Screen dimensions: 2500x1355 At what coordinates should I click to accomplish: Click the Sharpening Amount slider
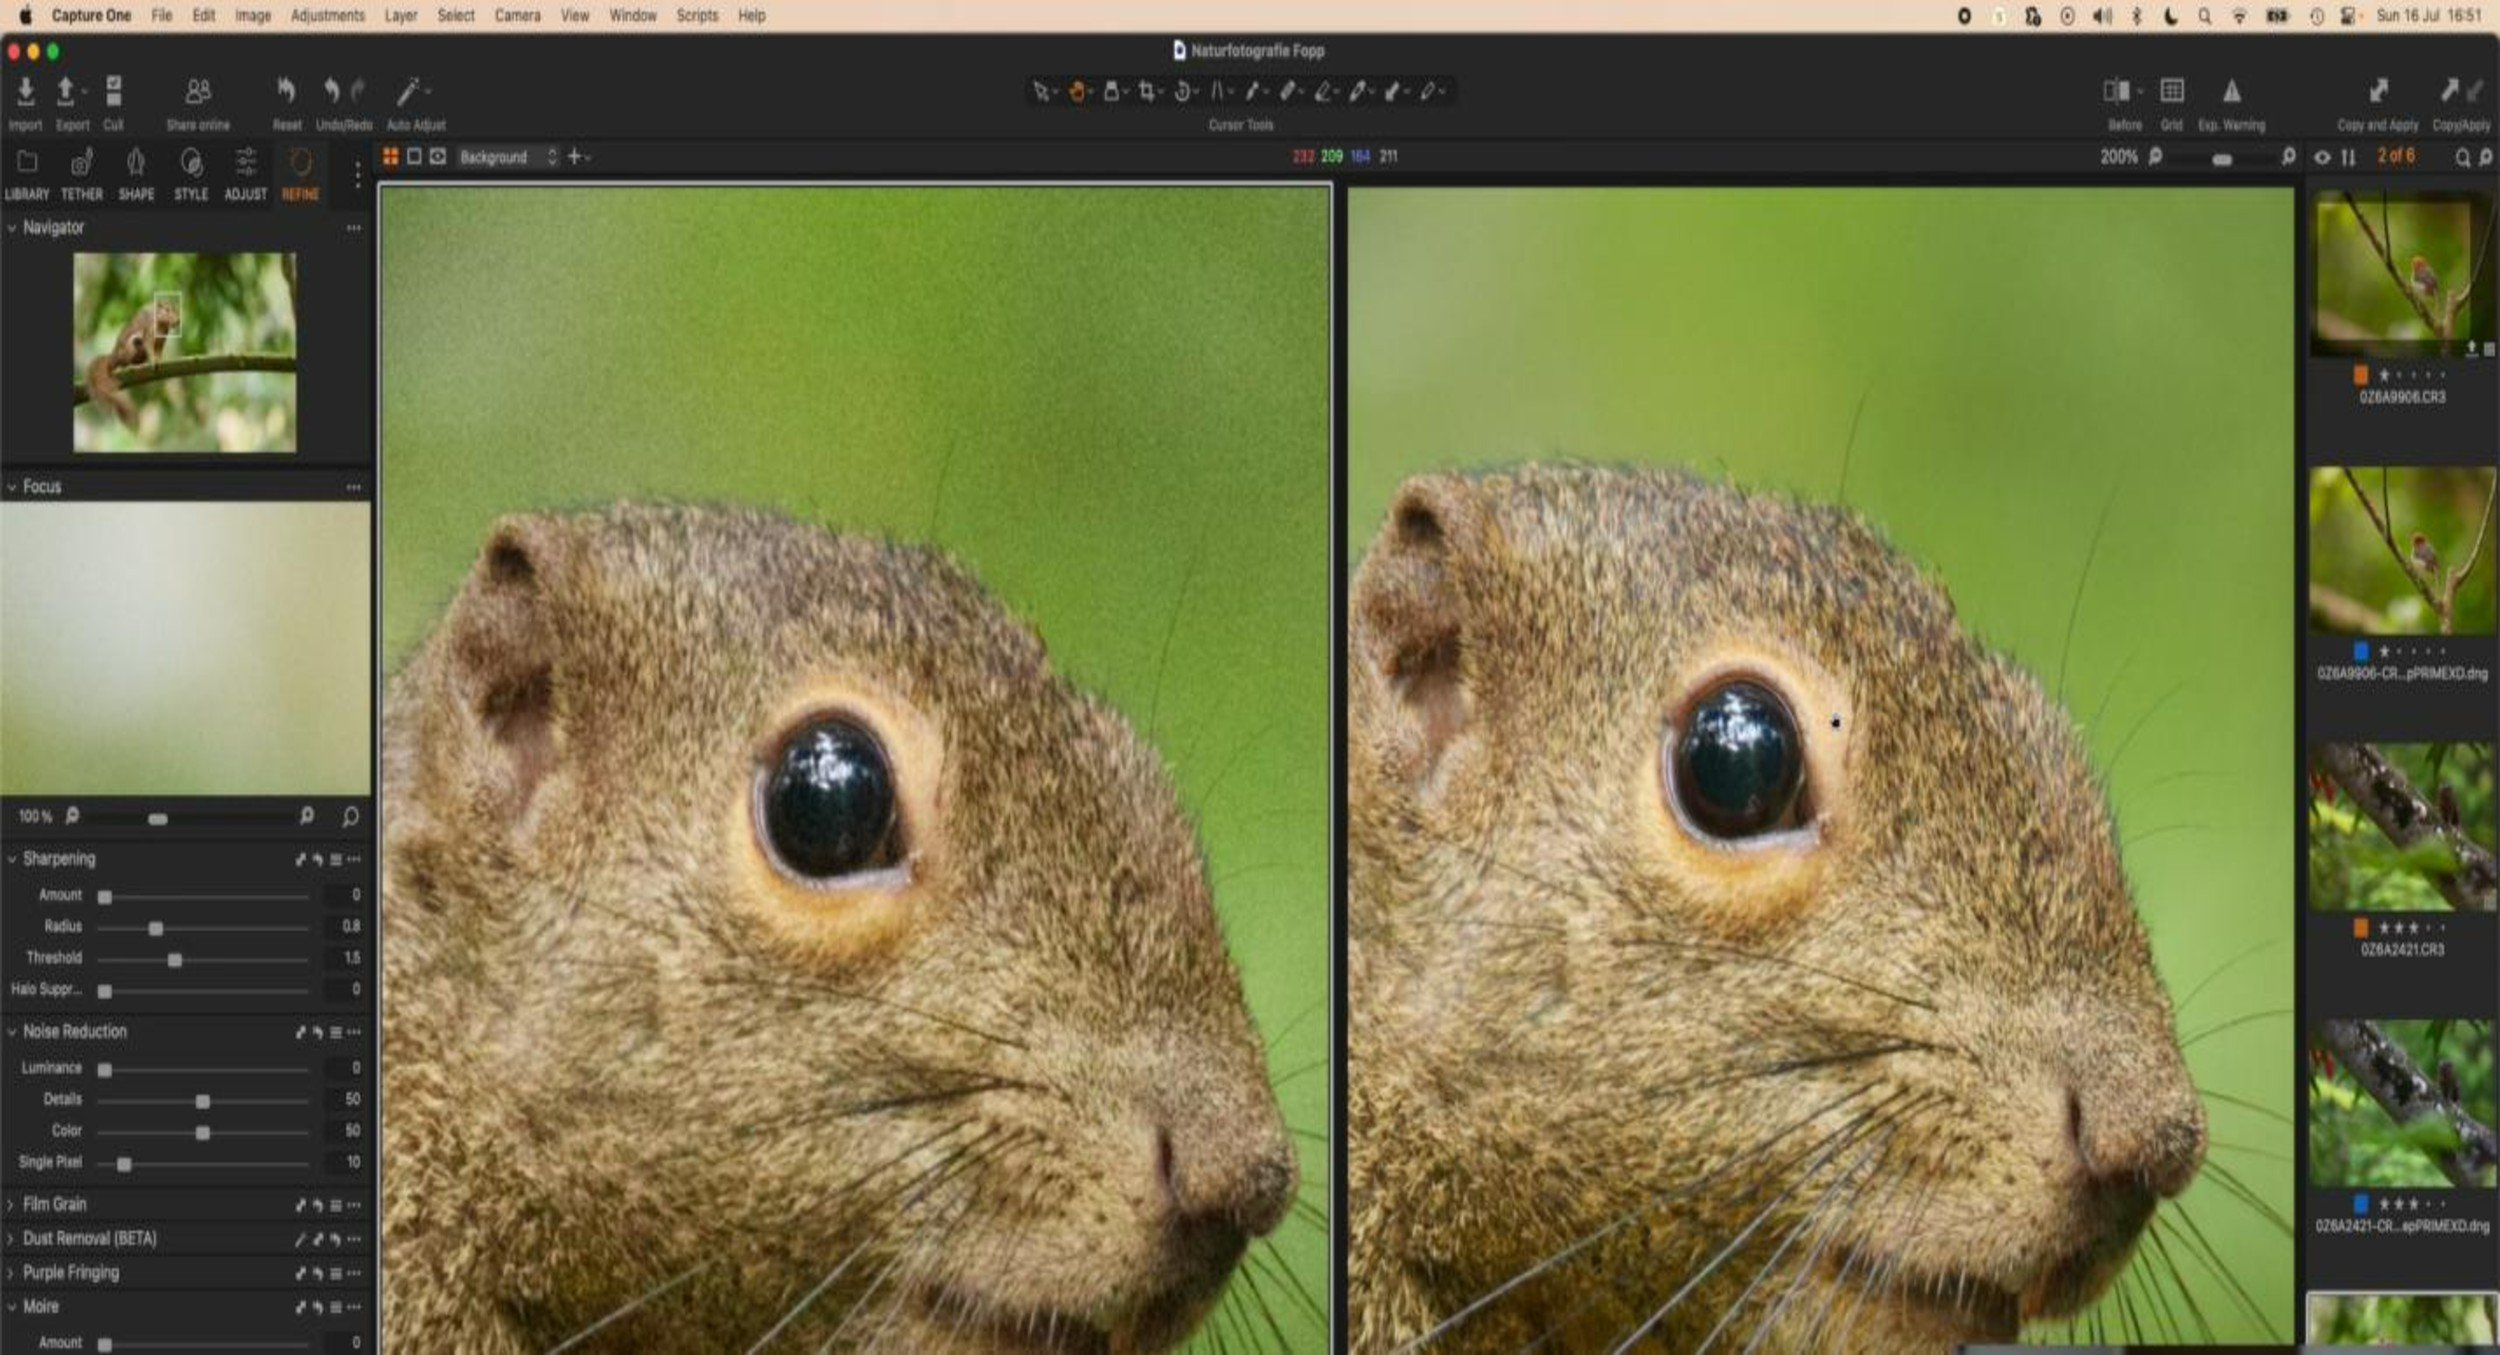click(105, 897)
